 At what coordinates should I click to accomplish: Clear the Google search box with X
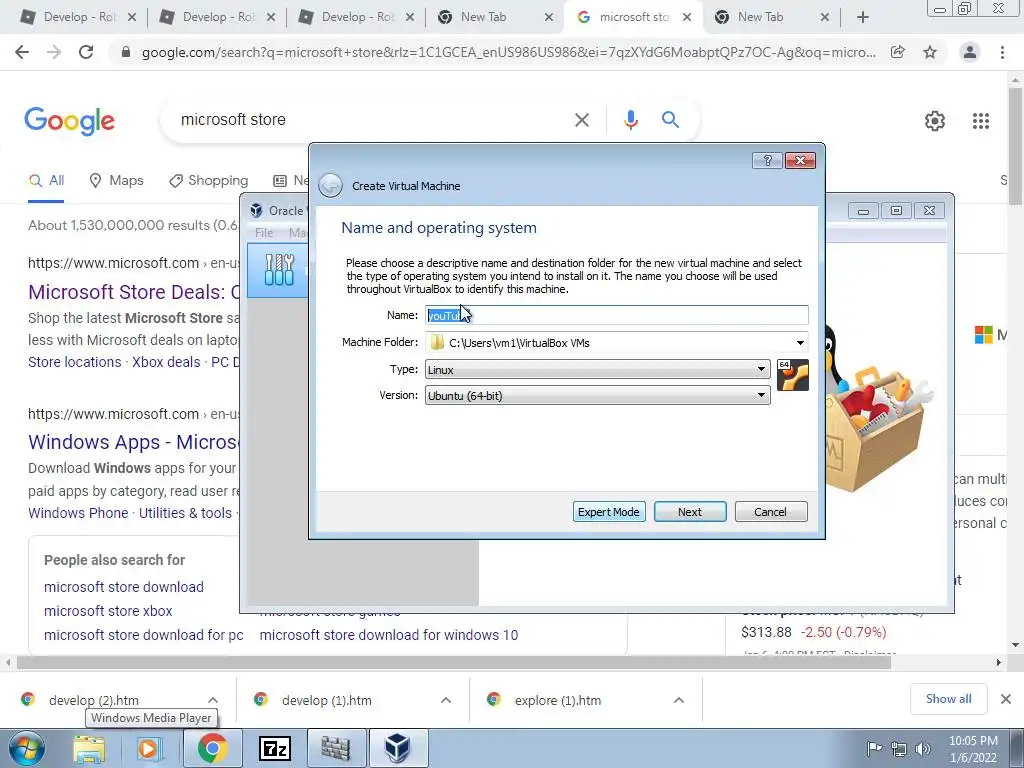pyautogui.click(x=581, y=120)
